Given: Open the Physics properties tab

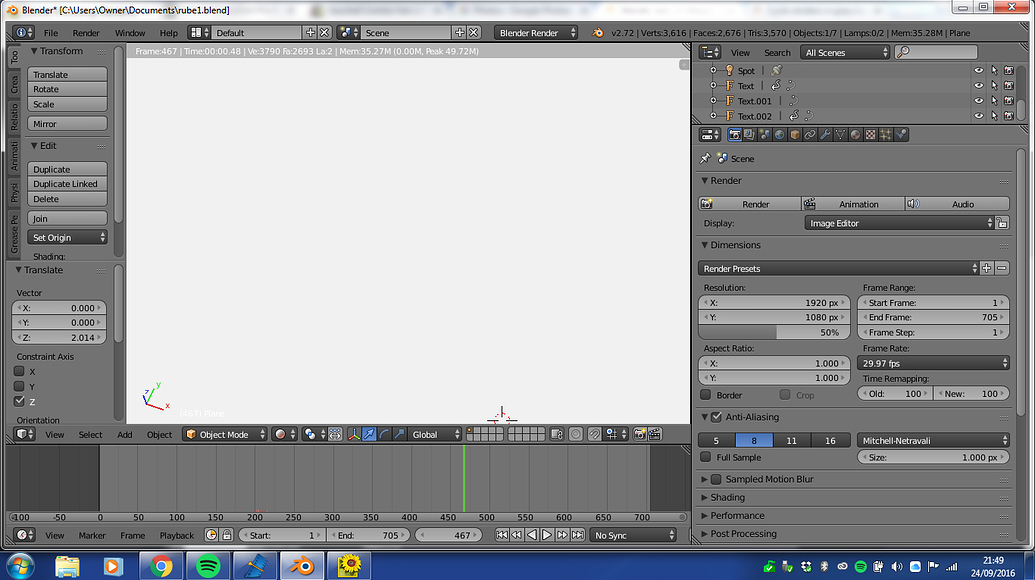Looking at the screenshot, I should [x=901, y=135].
